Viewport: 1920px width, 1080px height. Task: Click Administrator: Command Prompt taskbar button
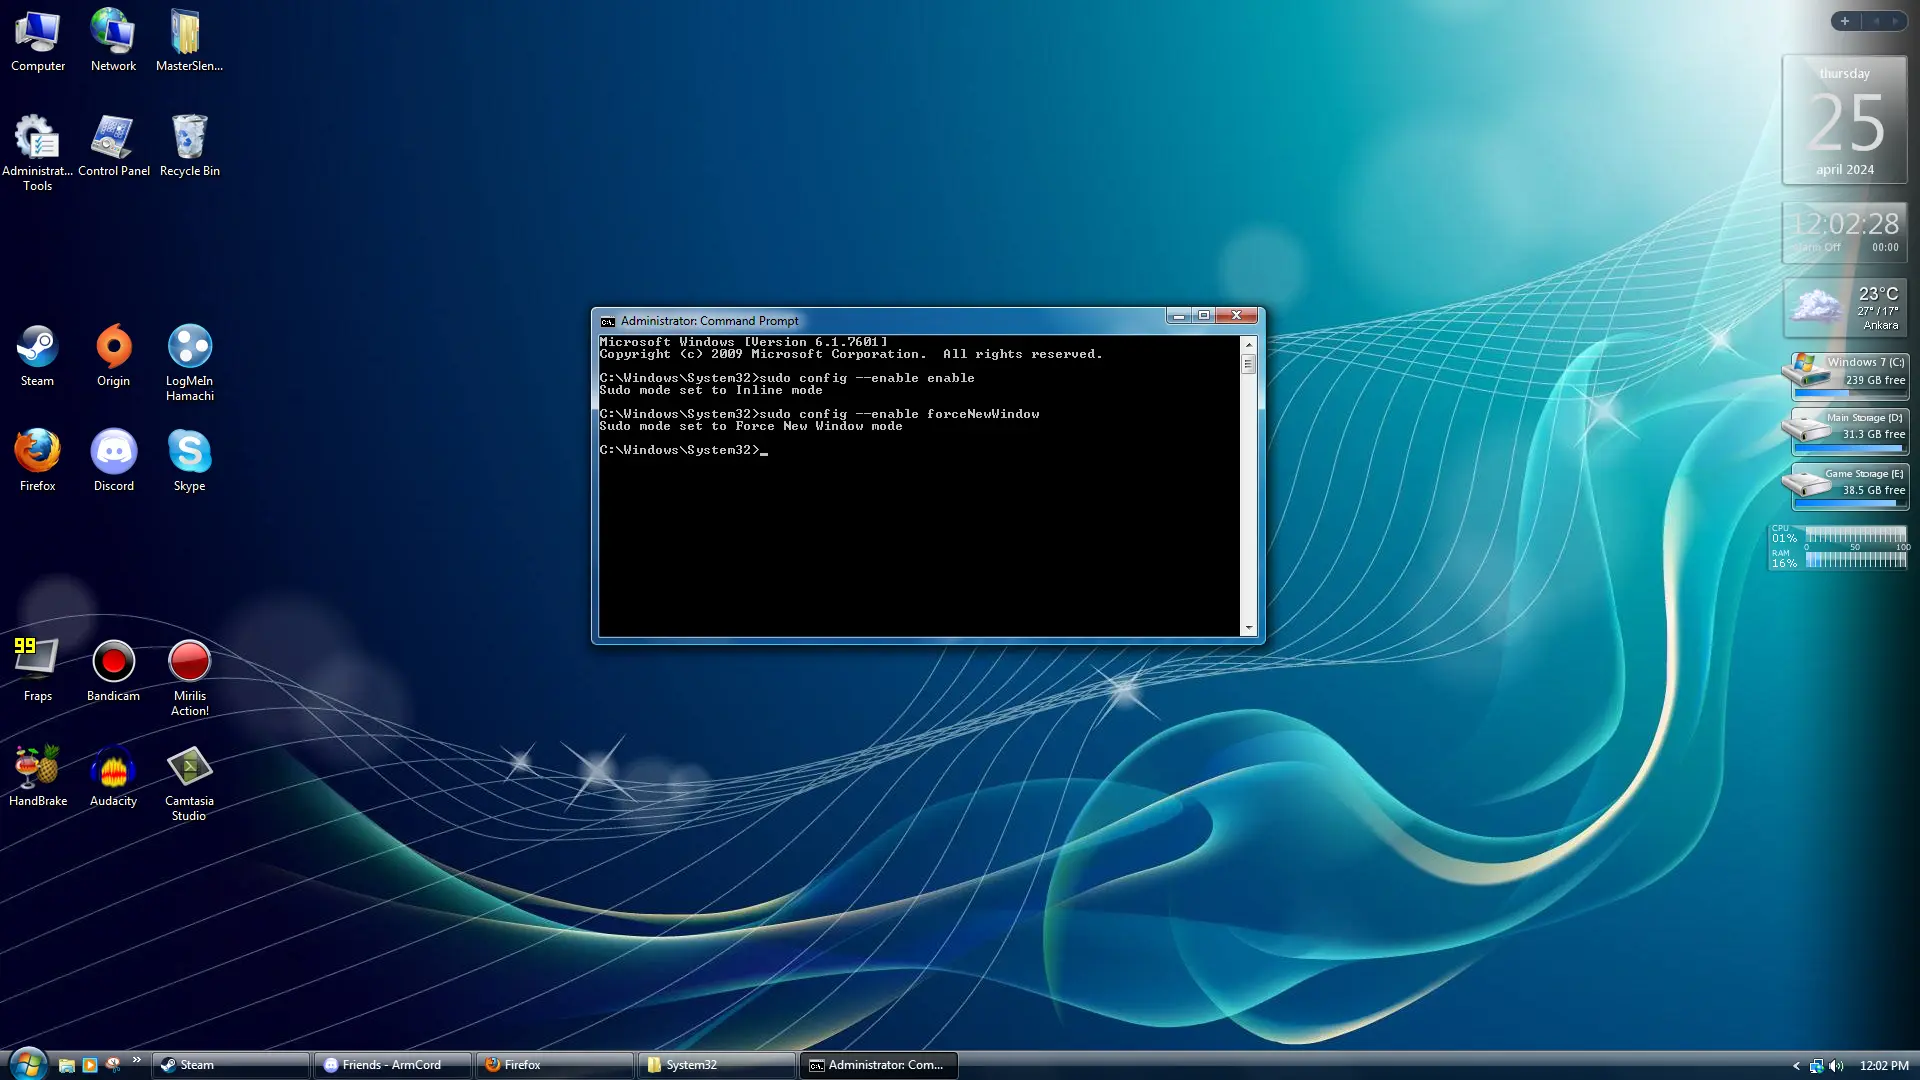pyautogui.click(x=878, y=1065)
